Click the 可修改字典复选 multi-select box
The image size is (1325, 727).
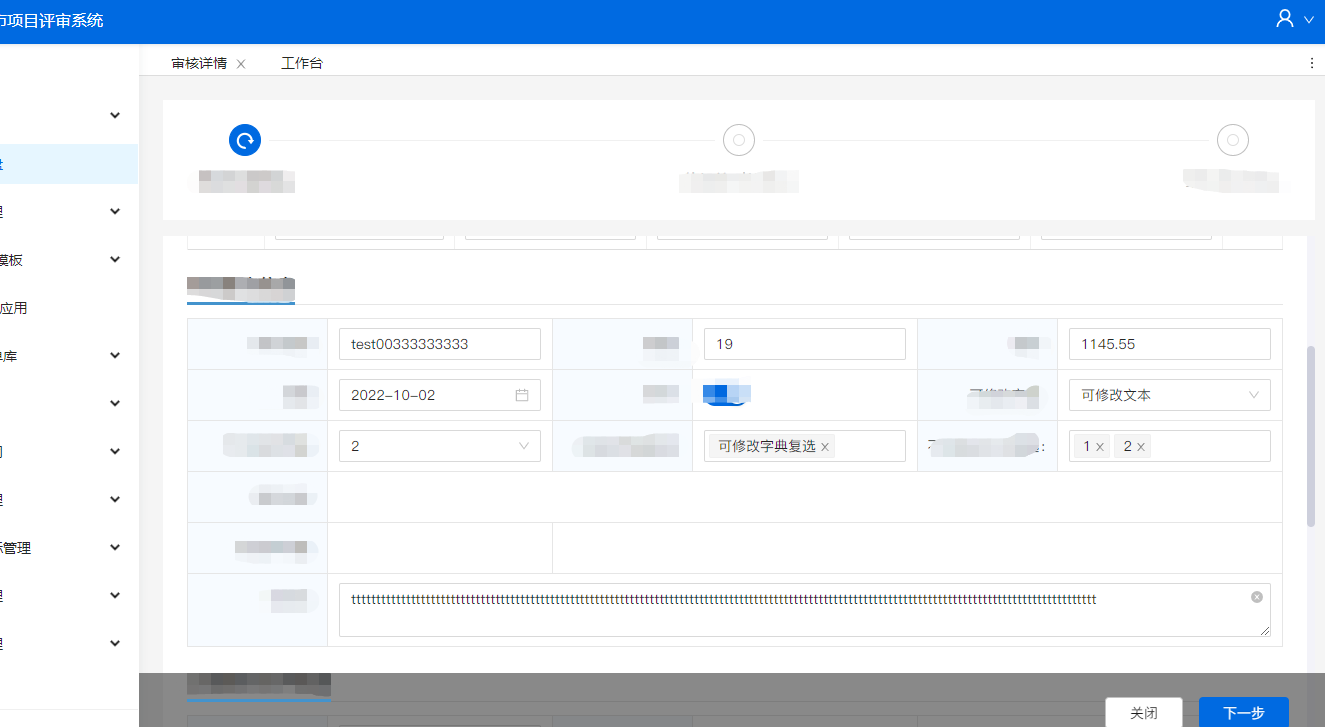point(805,446)
